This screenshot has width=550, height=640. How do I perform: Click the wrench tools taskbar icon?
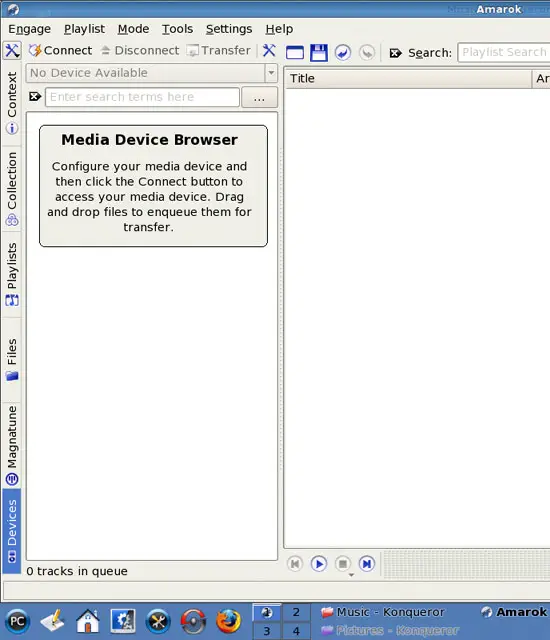(158, 622)
